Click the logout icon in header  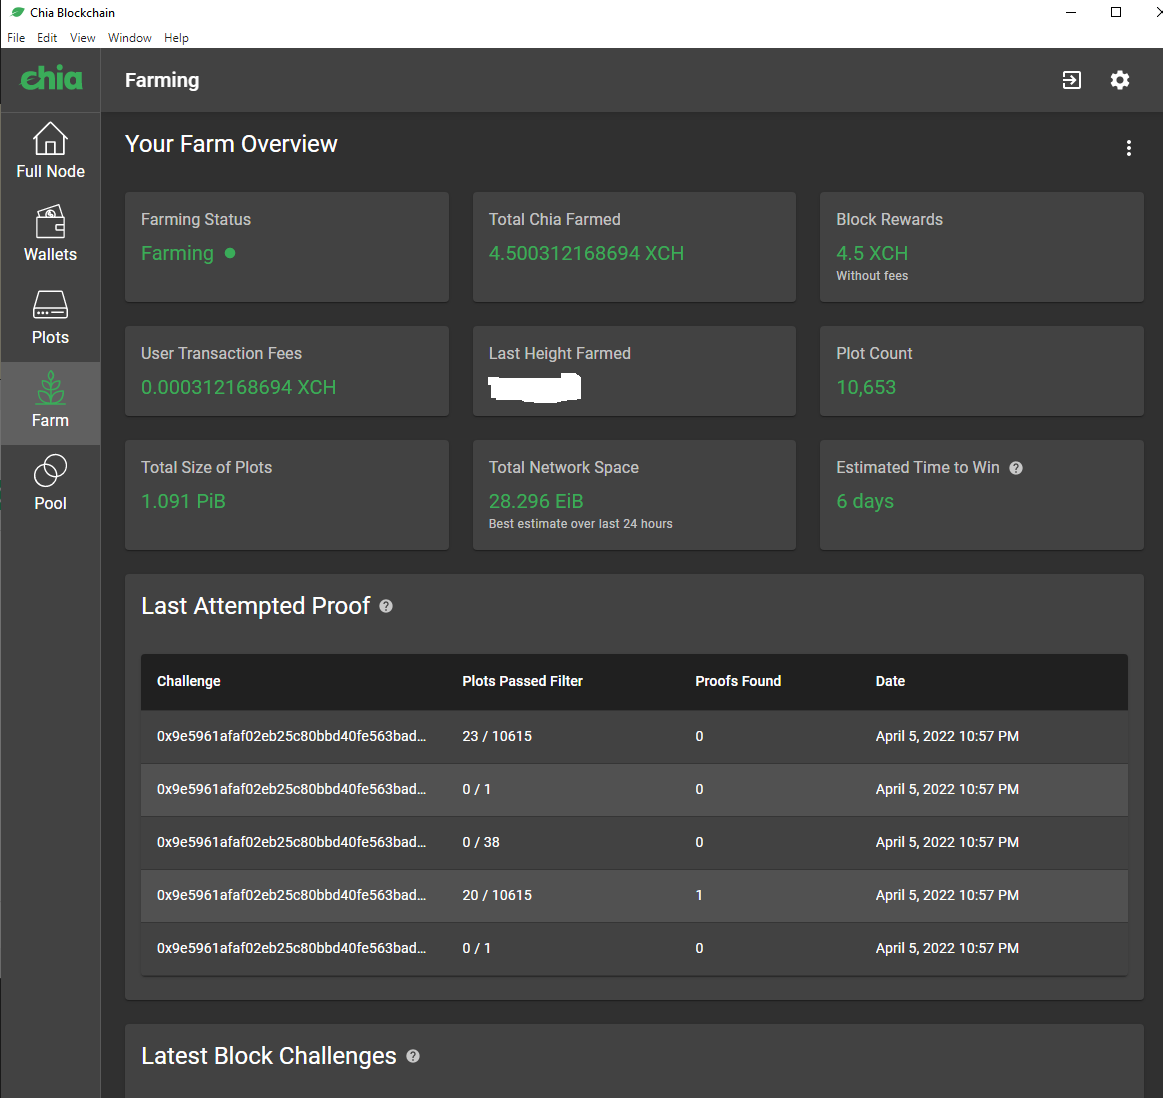[x=1072, y=80]
